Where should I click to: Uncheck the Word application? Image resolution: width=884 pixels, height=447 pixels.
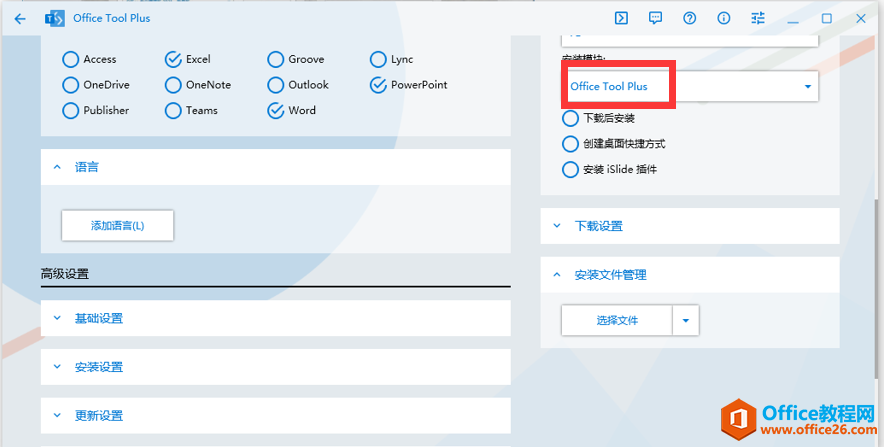pyautogui.click(x=276, y=110)
